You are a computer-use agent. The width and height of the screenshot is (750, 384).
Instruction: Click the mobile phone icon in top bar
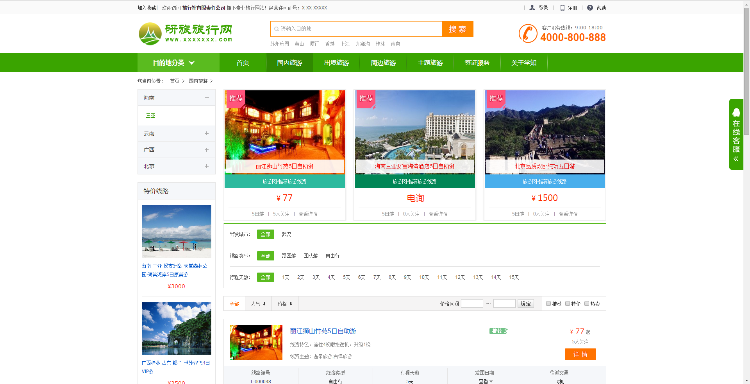coord(562,8)
